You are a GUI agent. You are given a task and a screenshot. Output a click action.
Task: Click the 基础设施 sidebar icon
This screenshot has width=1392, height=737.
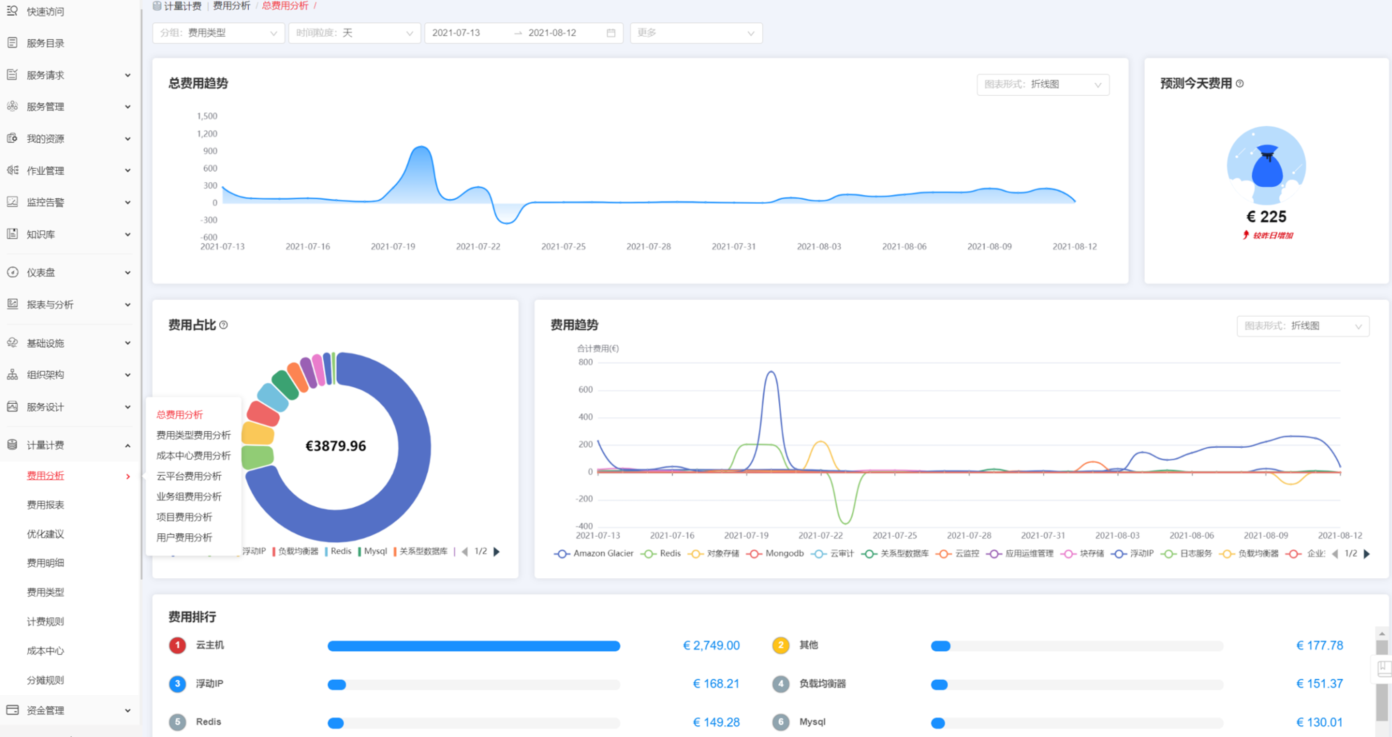coord(12,343)
